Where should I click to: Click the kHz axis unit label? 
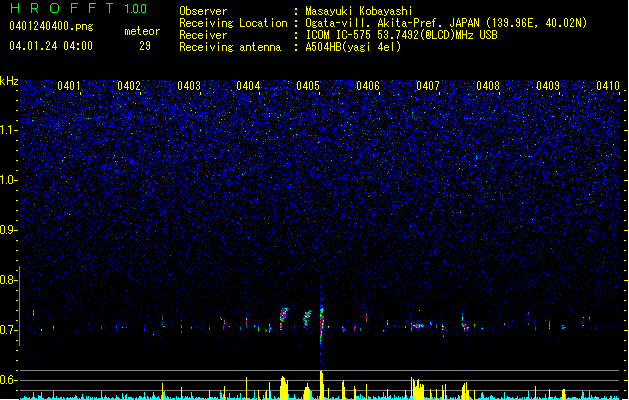click(x=9, y=81)
